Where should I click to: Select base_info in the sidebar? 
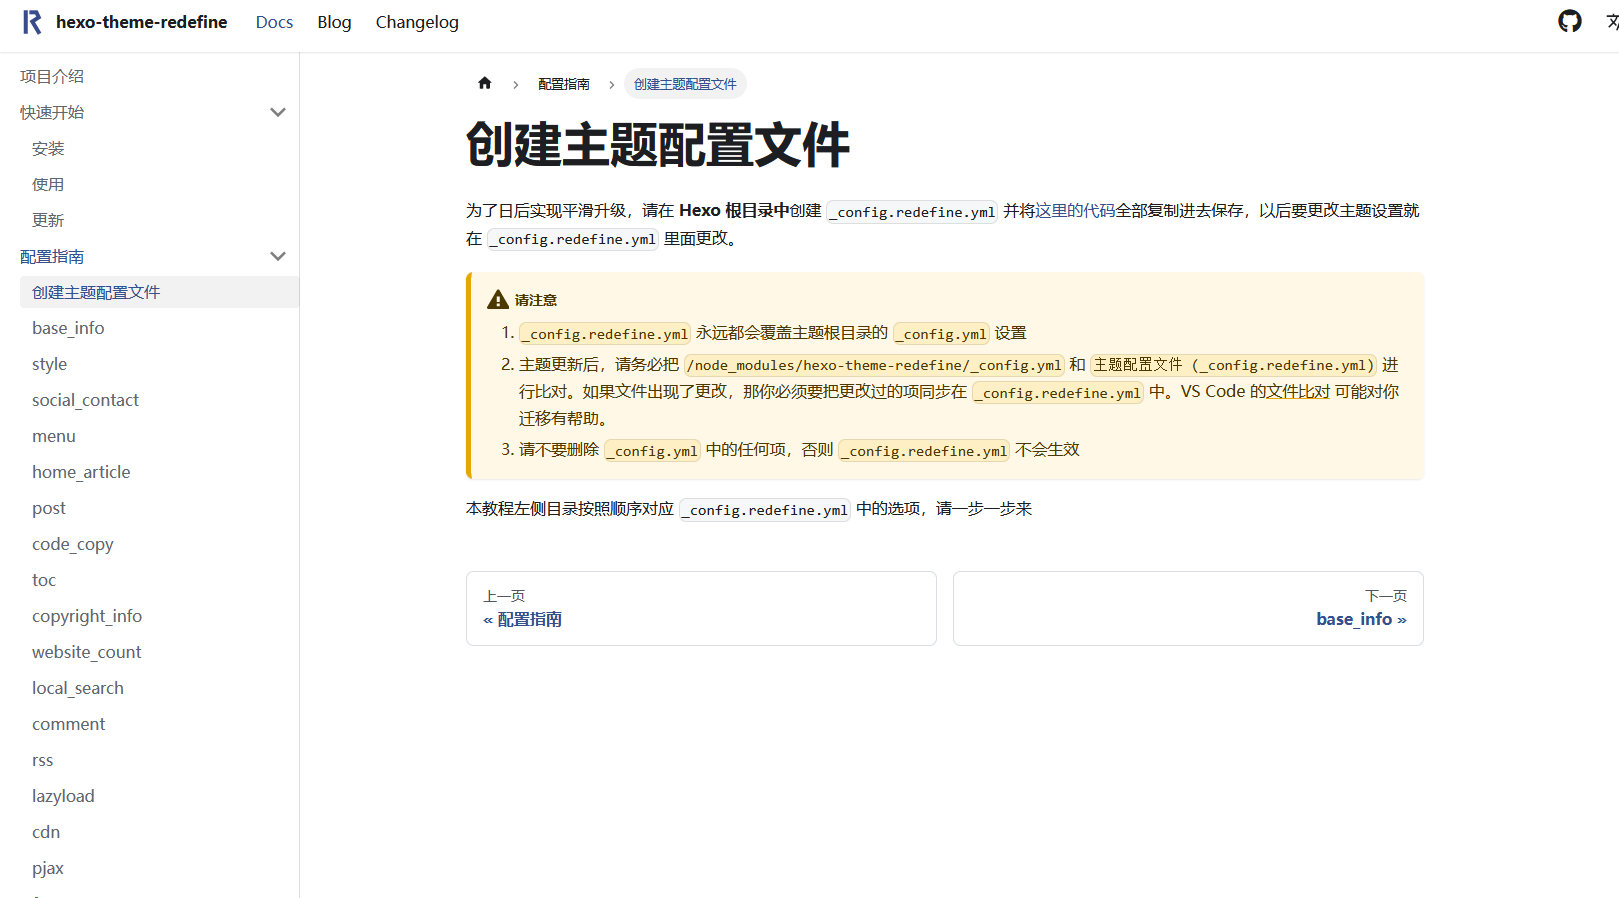pos(68,328)
